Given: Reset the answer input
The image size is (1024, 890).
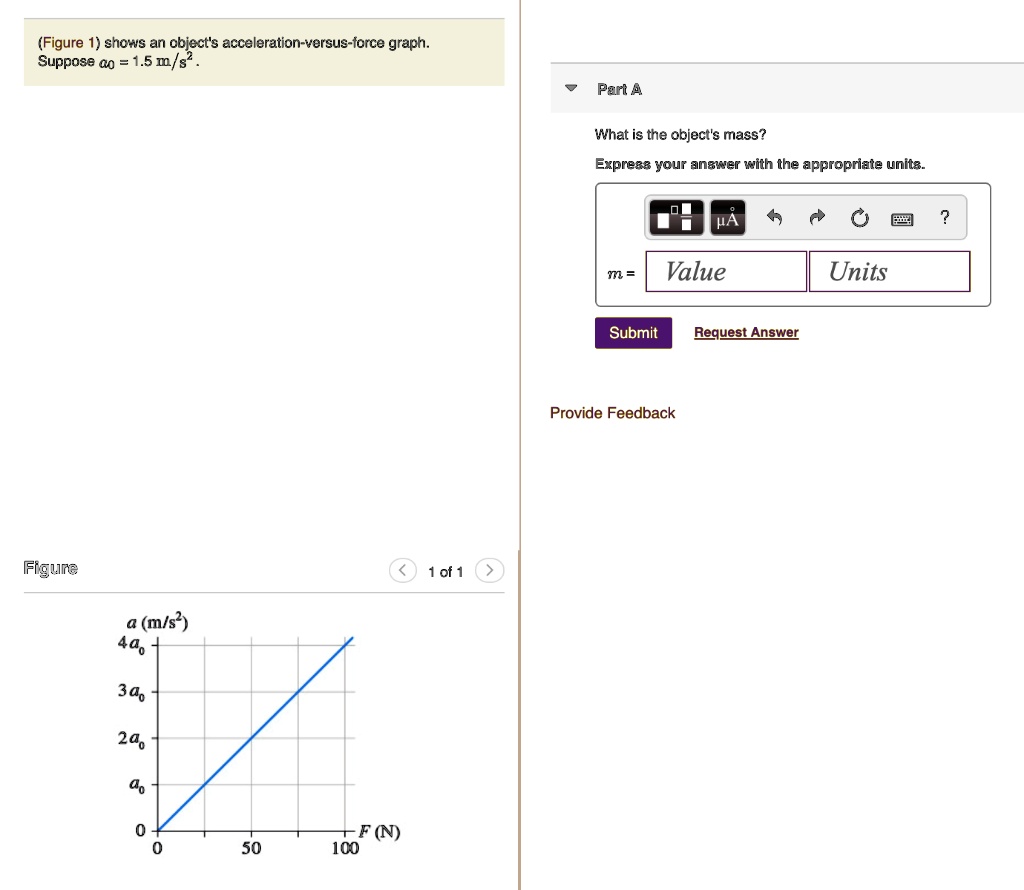Looking at the screenshot, I should 860,217.
